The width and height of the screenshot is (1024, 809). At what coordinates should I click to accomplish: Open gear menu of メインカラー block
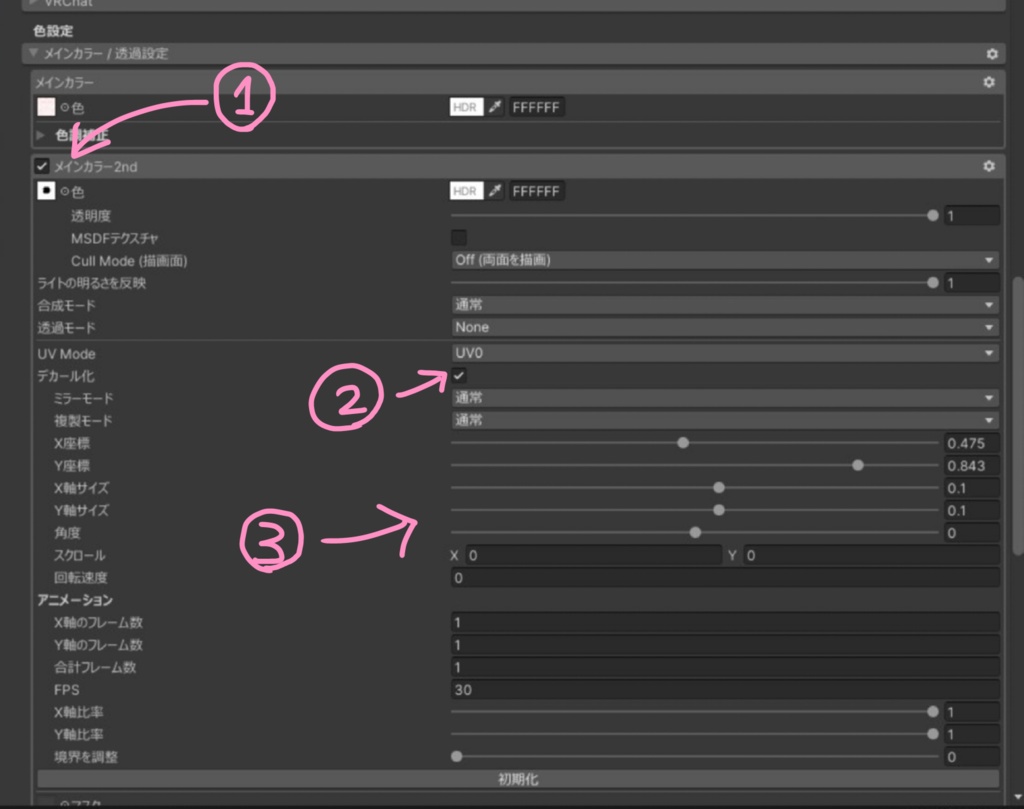click(x=989, y=82)
